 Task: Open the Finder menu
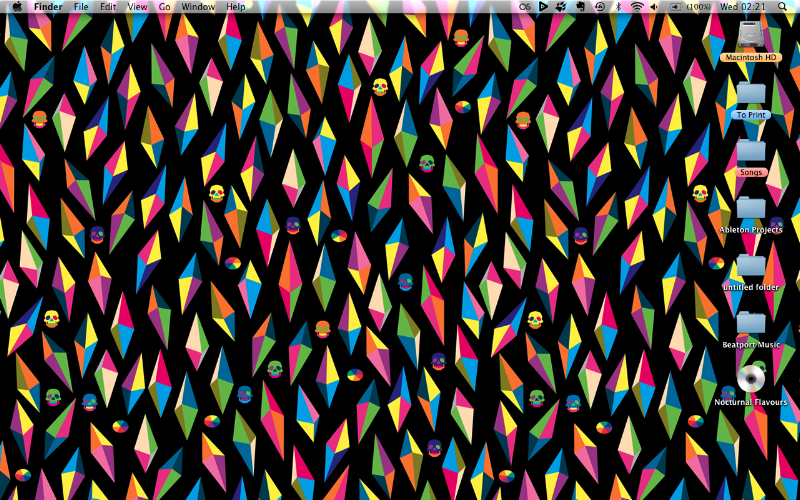click(x=48, y=7)
